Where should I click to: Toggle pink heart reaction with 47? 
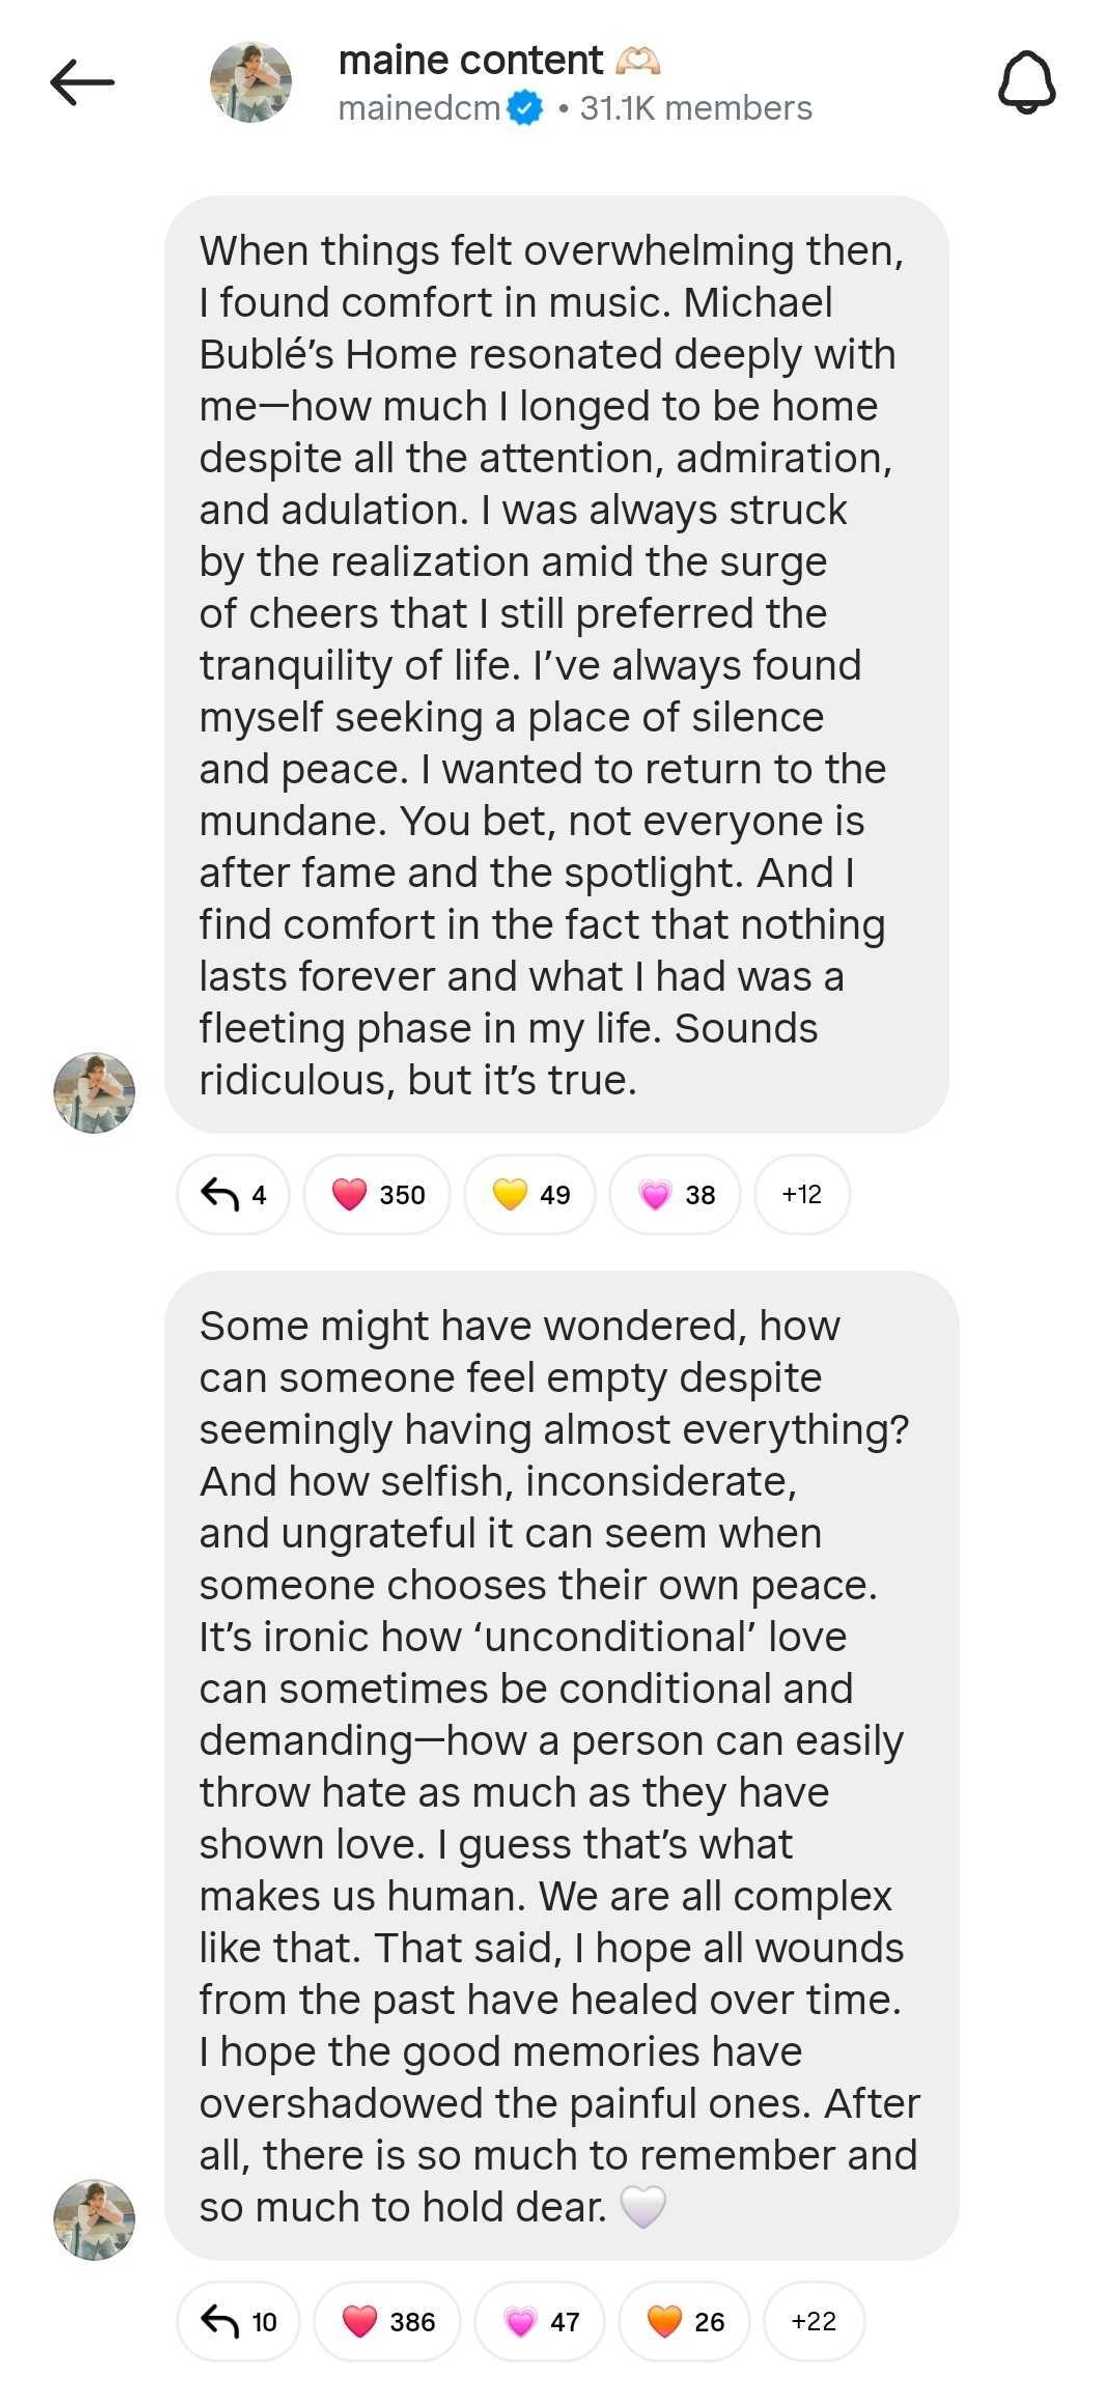pyautogui.click(x=540, y=2321)
